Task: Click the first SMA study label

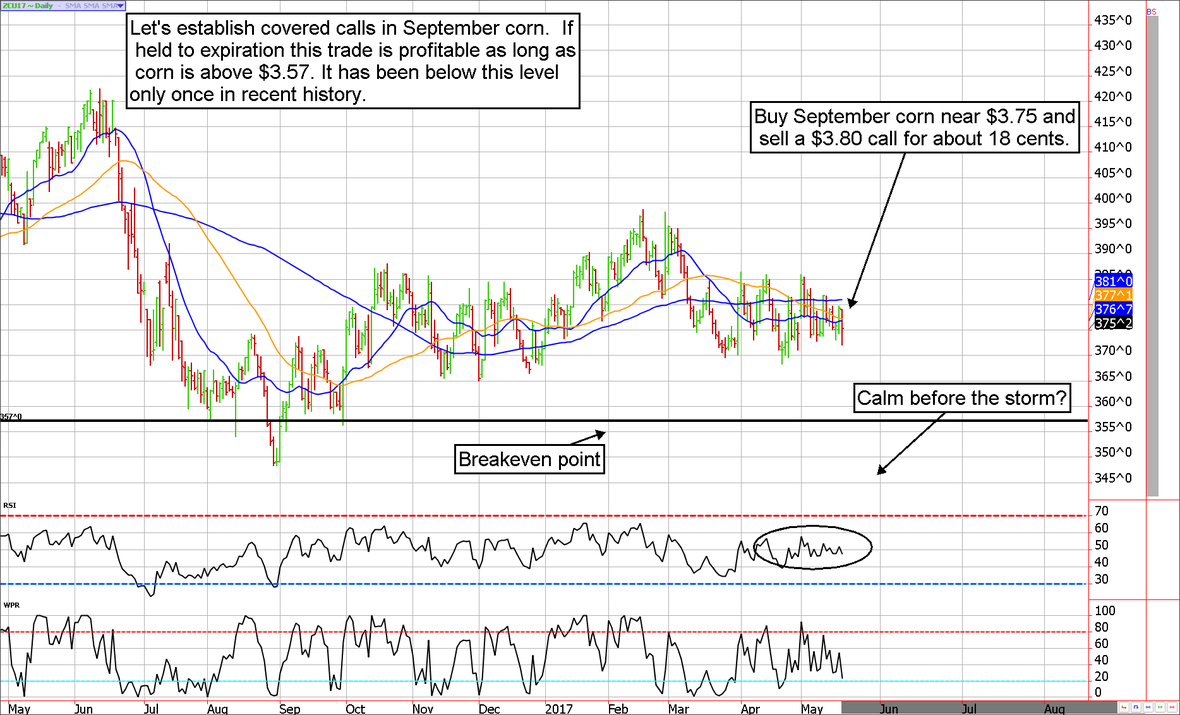Action: coord(74,6)
